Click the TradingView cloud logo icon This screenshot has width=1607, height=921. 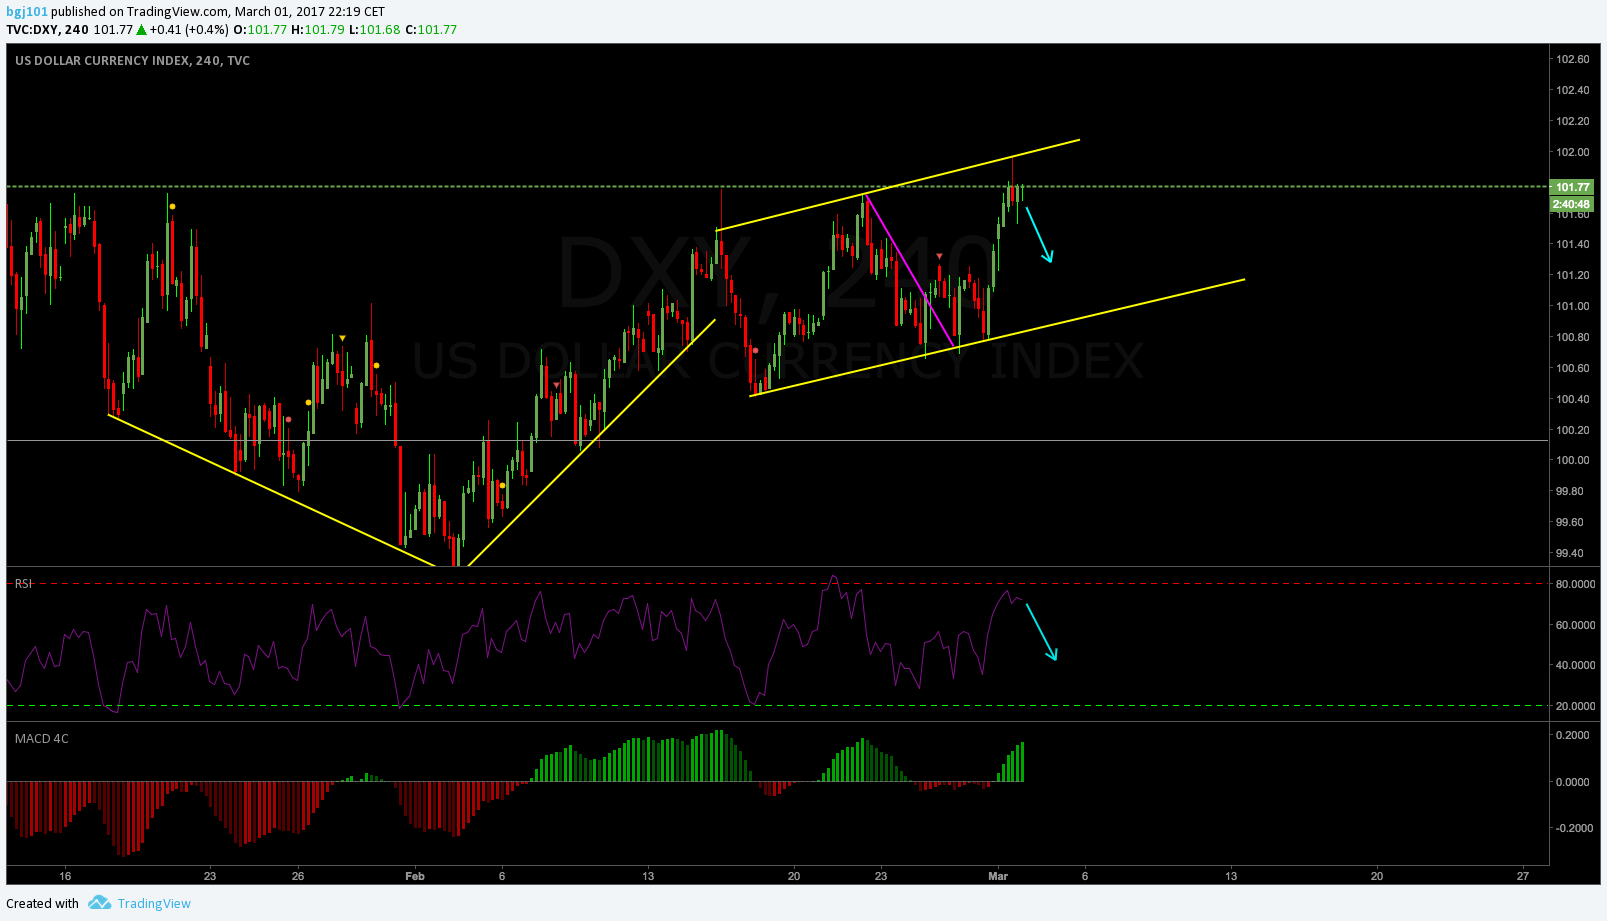[99, 903]
